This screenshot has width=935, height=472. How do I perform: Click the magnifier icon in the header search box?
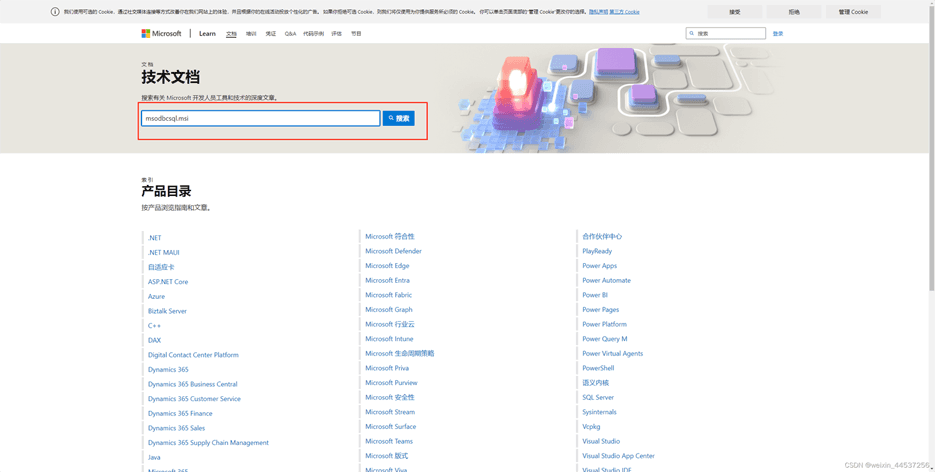tap(692, 34)
